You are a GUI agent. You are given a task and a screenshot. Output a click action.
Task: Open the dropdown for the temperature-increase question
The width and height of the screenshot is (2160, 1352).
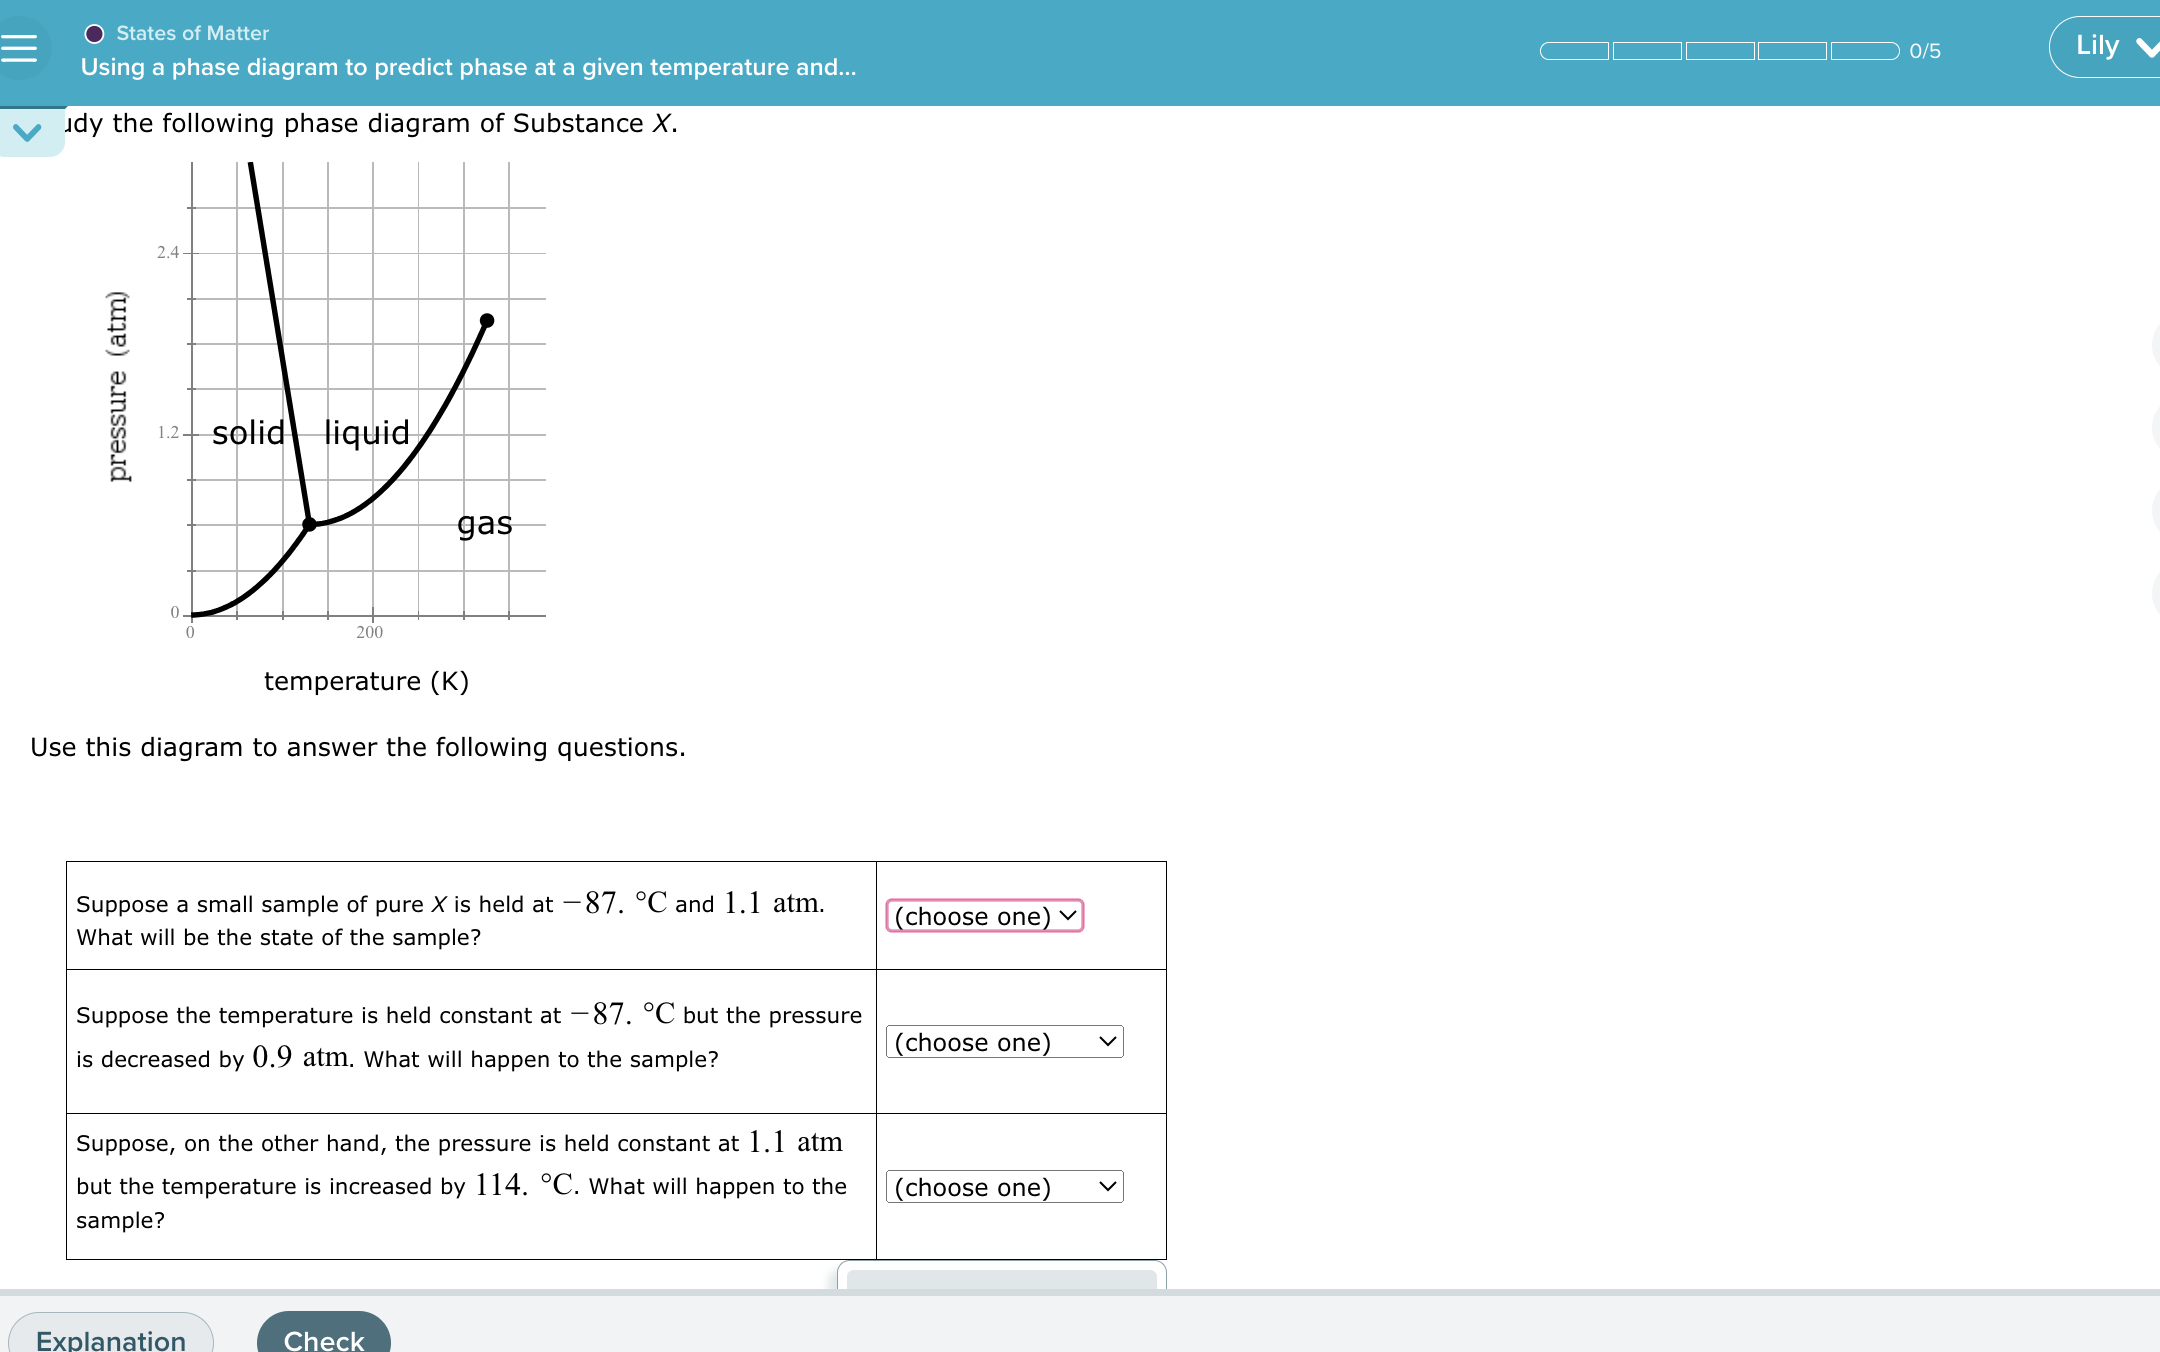coord(1004,1187)
